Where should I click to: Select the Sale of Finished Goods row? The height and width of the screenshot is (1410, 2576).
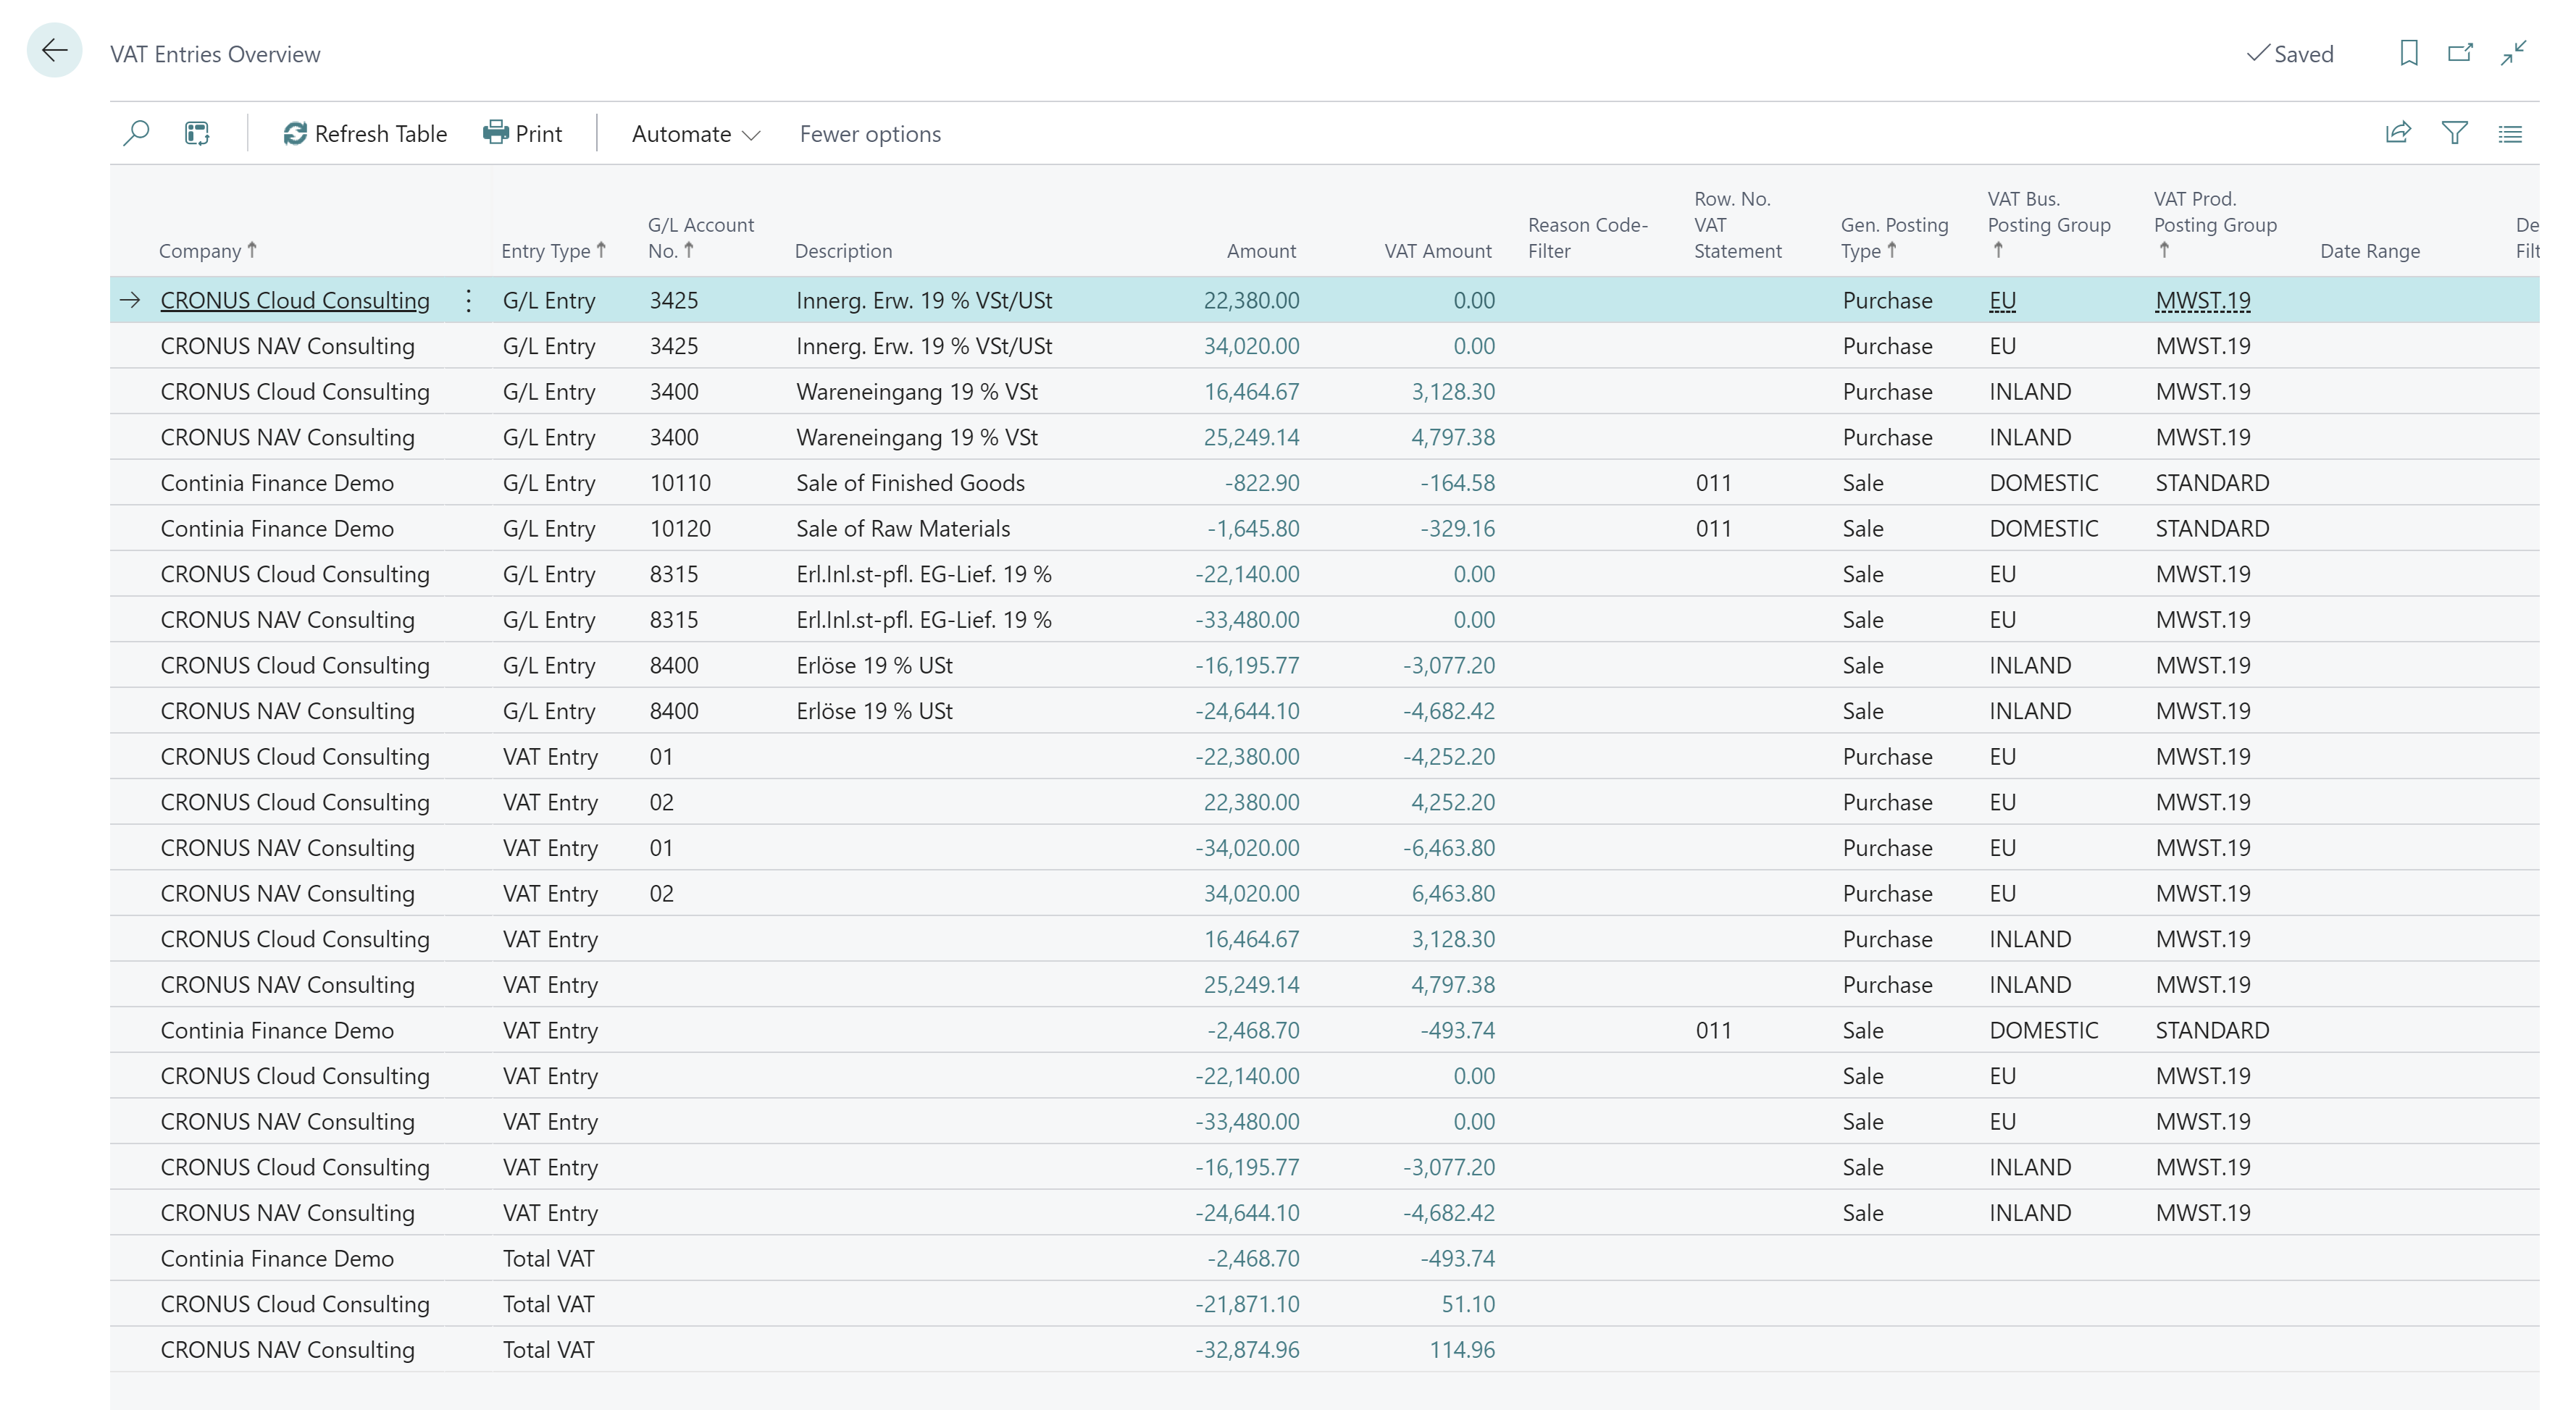[x=1324, y=483]
